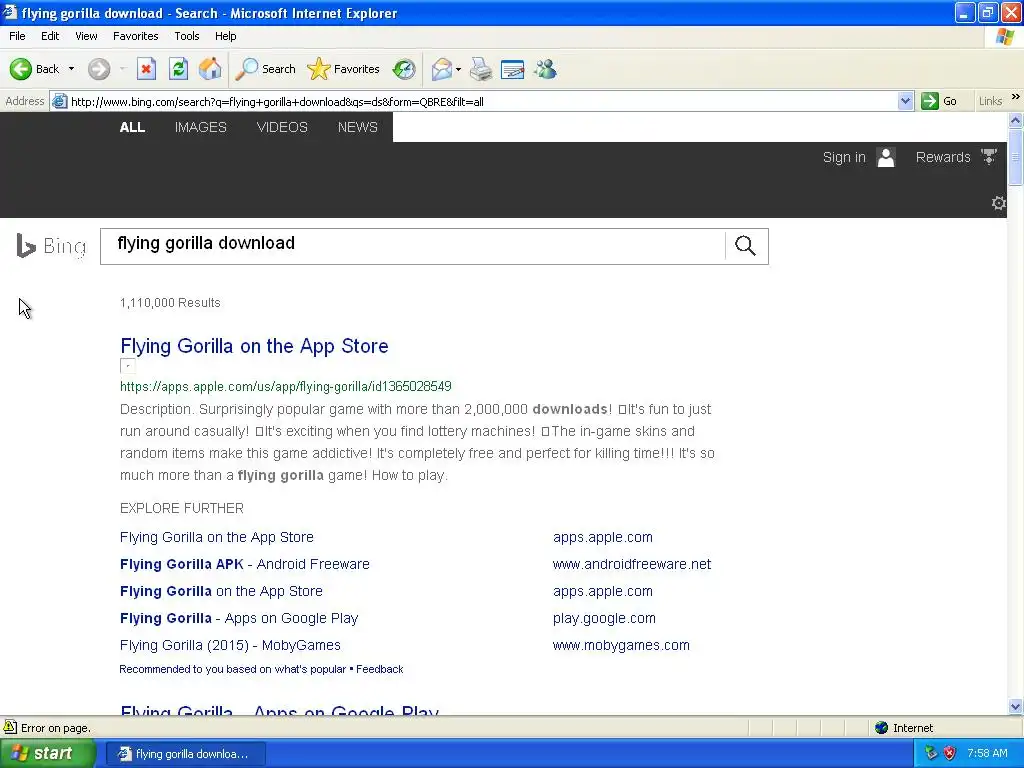Click the Bing search box
Screen dimensions: 1024x768
413,246
